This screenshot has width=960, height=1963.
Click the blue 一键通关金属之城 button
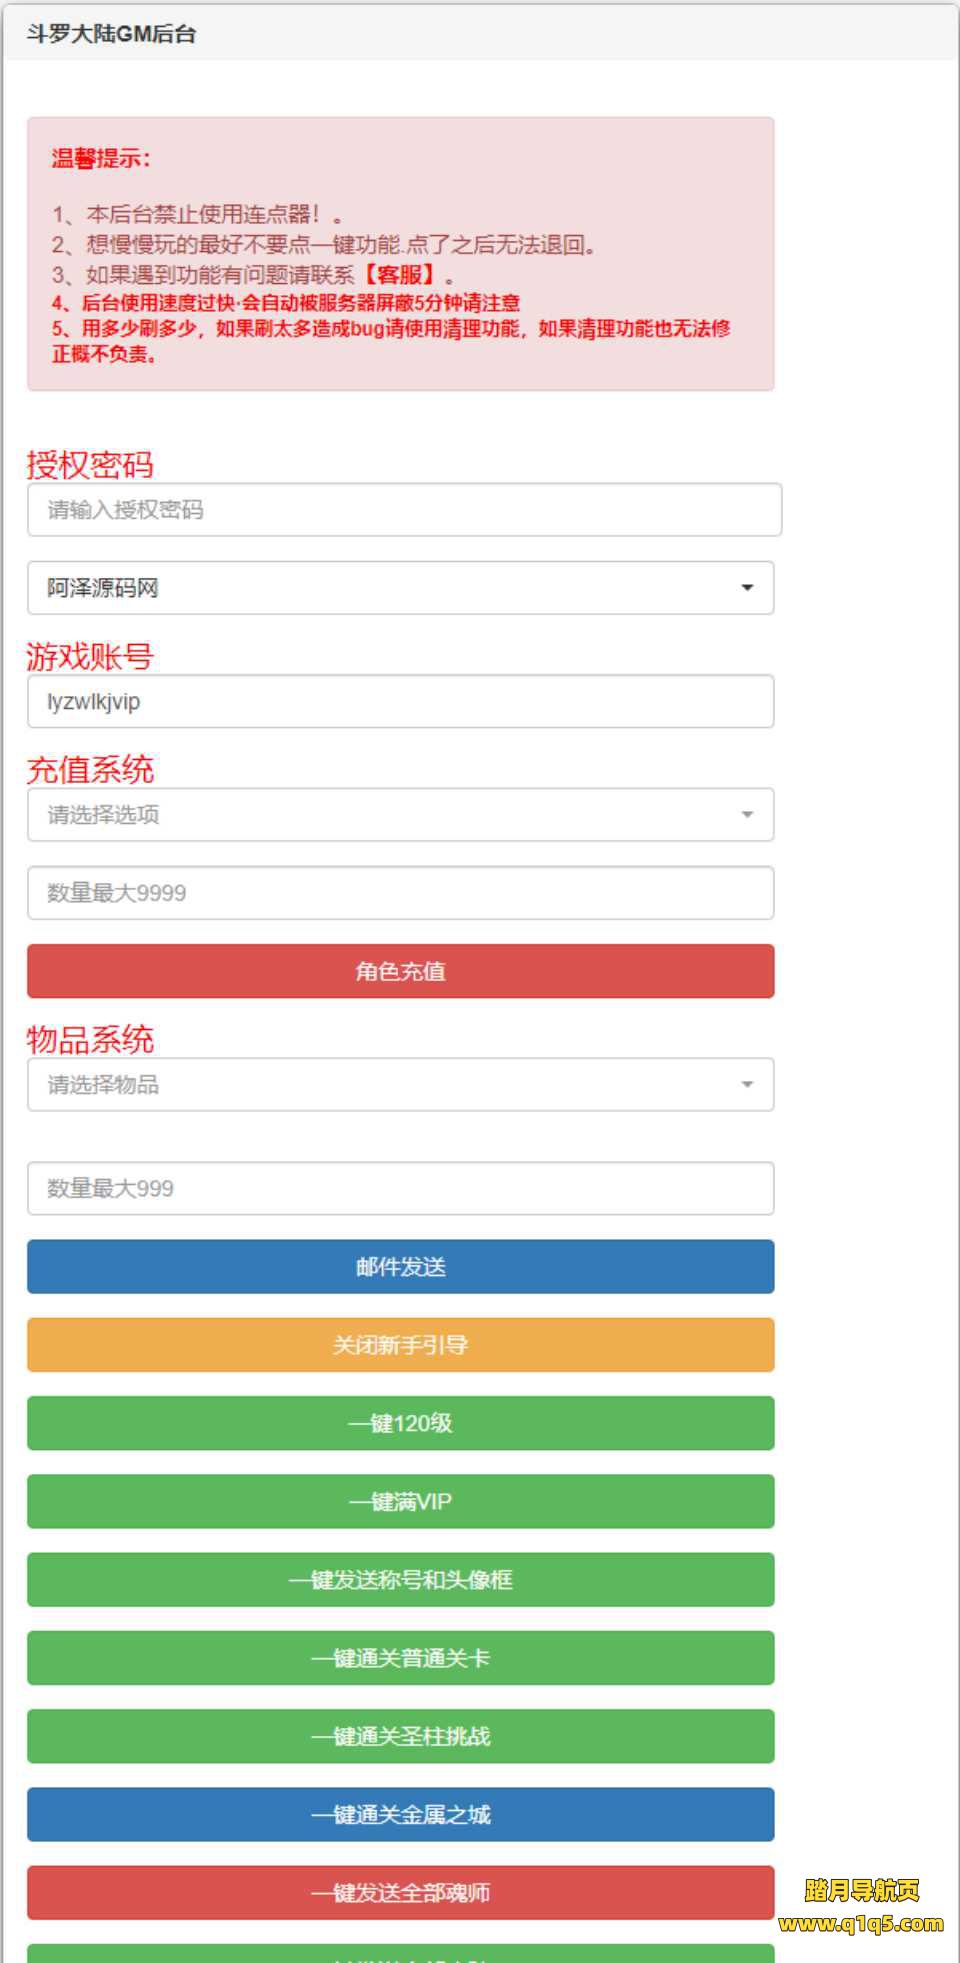400,1814
